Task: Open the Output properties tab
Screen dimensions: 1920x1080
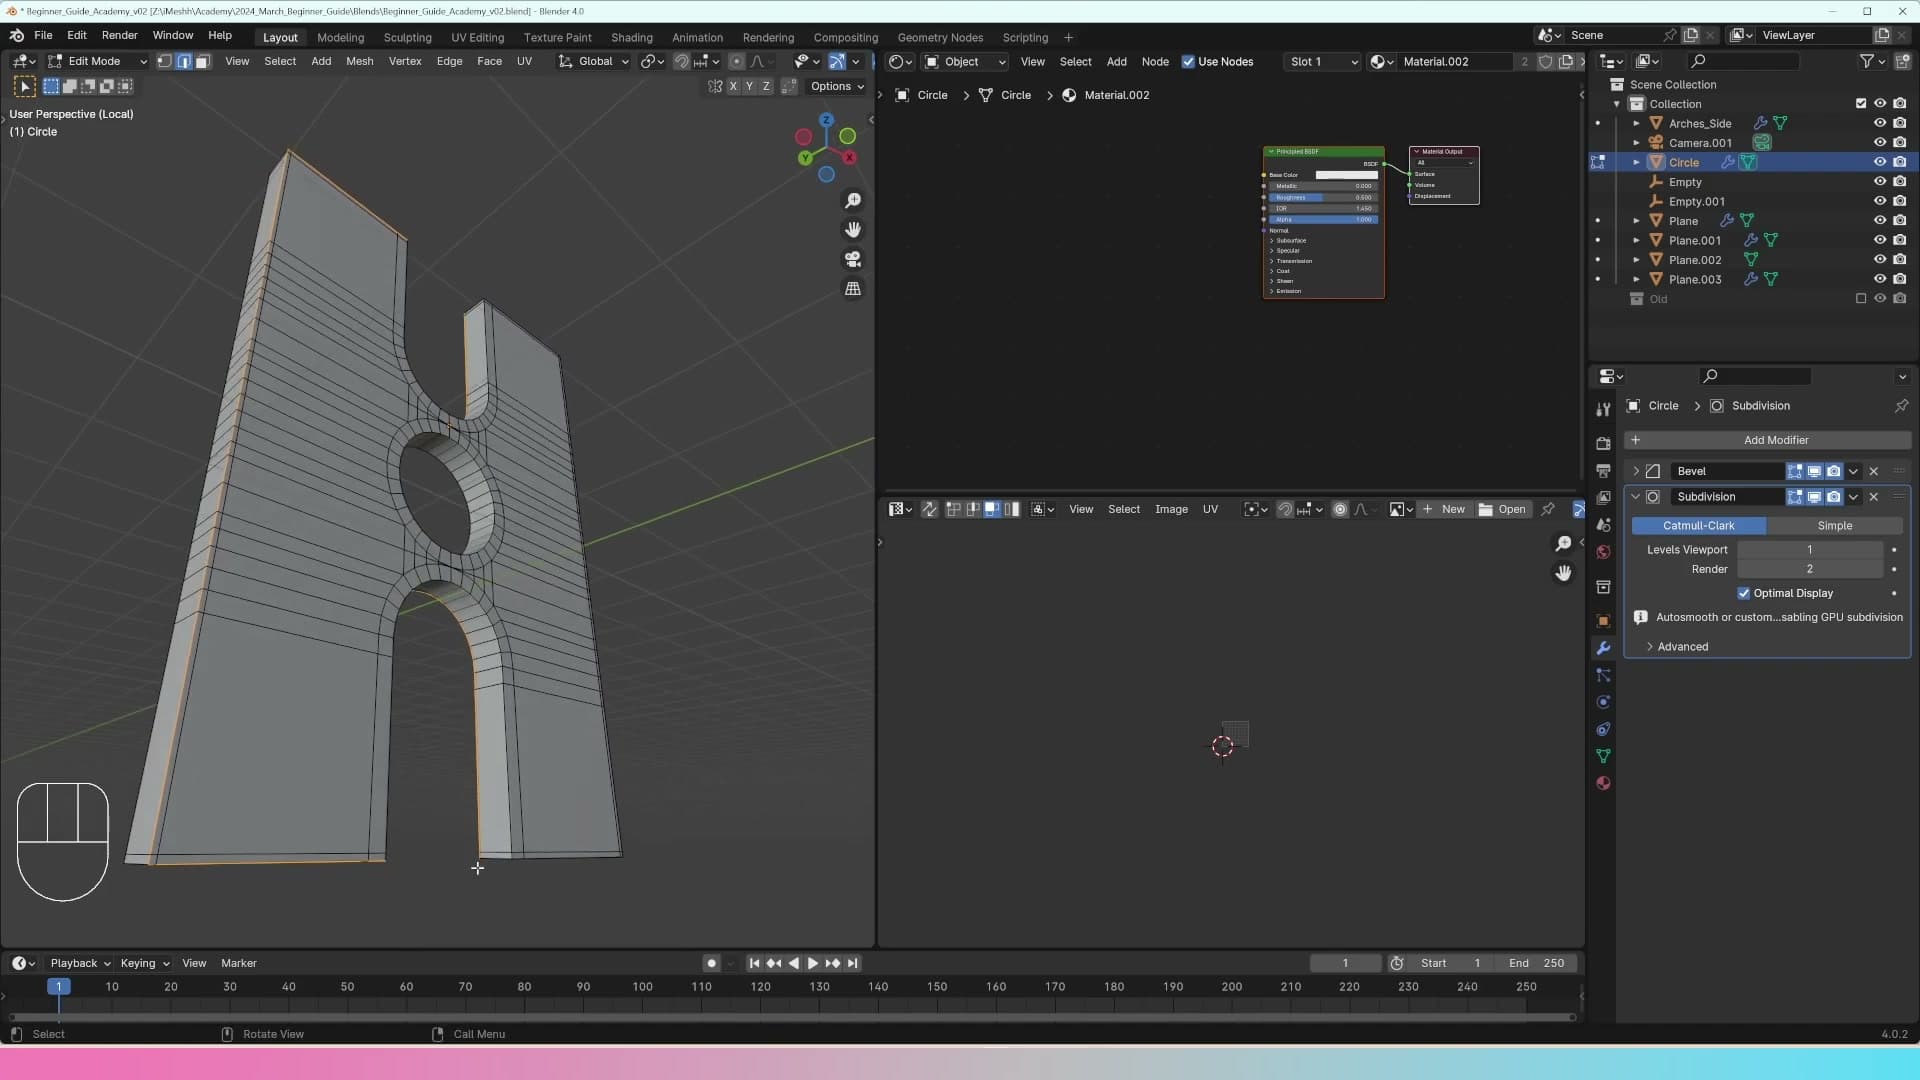Action: (x=1603, y=470)
